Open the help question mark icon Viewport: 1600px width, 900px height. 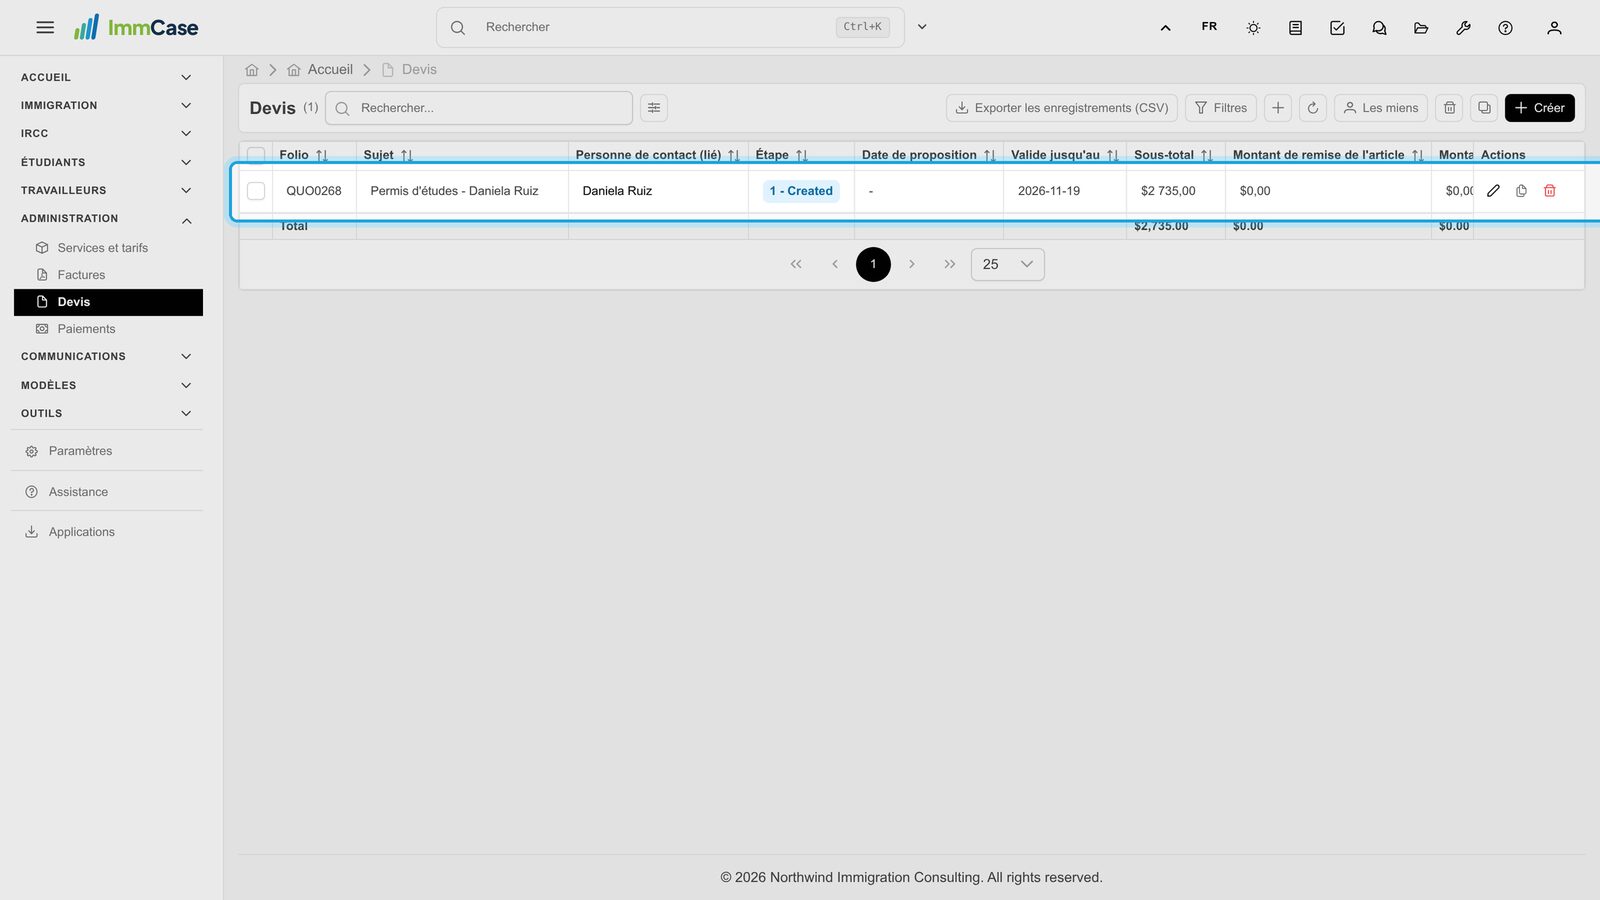1505,28
